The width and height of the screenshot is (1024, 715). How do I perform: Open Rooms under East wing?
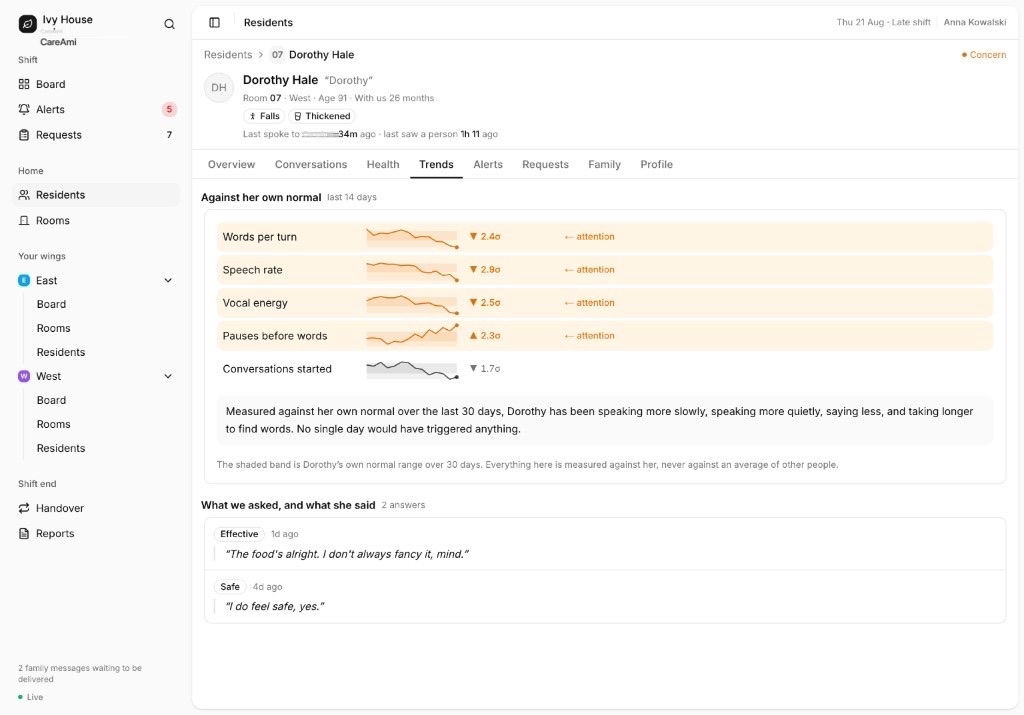click(54, 328)
